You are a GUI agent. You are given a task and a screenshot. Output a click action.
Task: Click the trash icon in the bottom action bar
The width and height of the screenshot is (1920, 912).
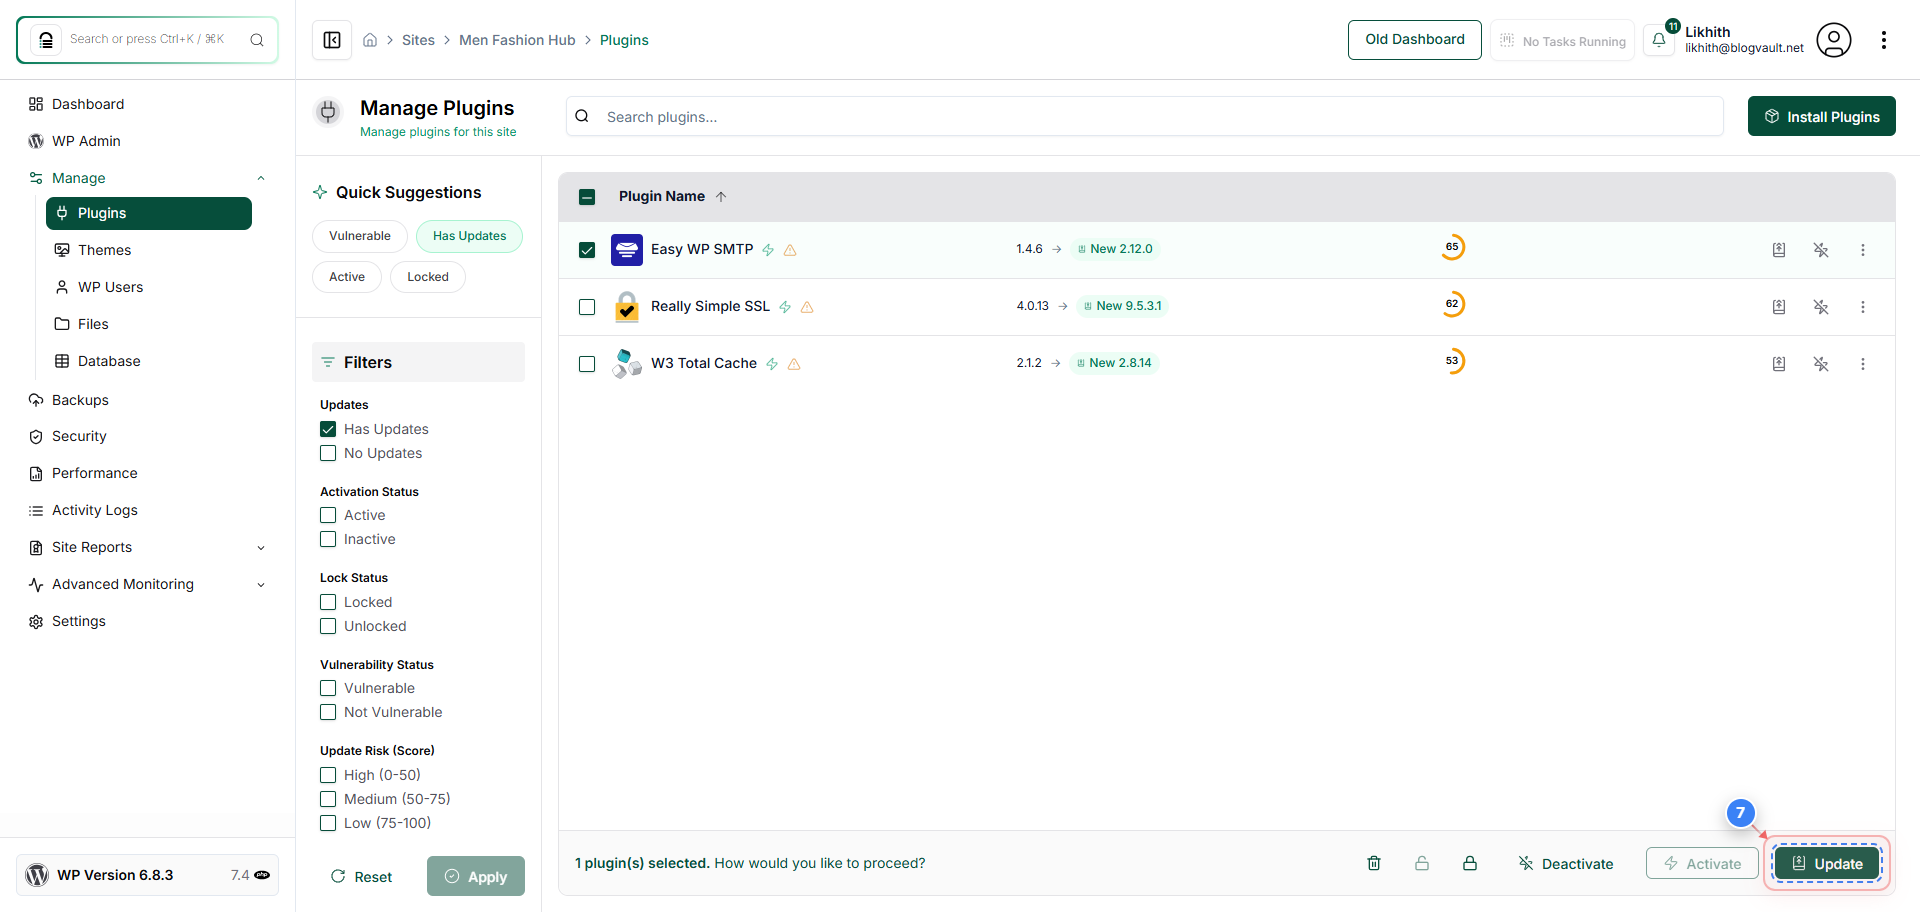[x=1373, y=862]
